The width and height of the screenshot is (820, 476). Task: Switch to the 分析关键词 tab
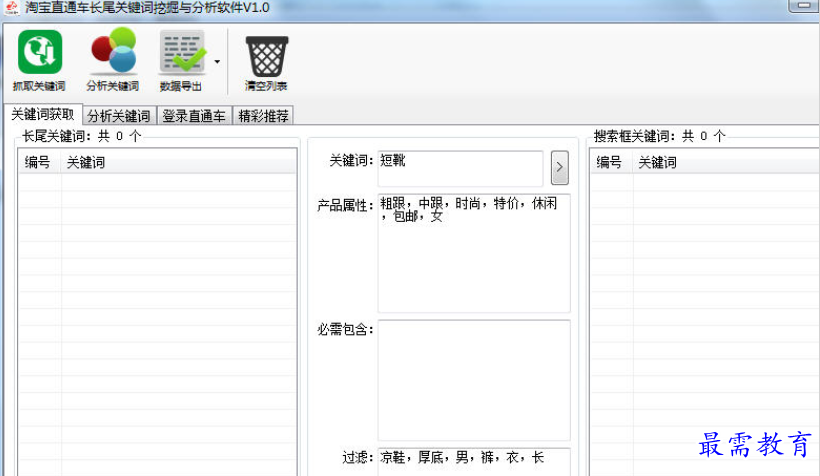119,116
